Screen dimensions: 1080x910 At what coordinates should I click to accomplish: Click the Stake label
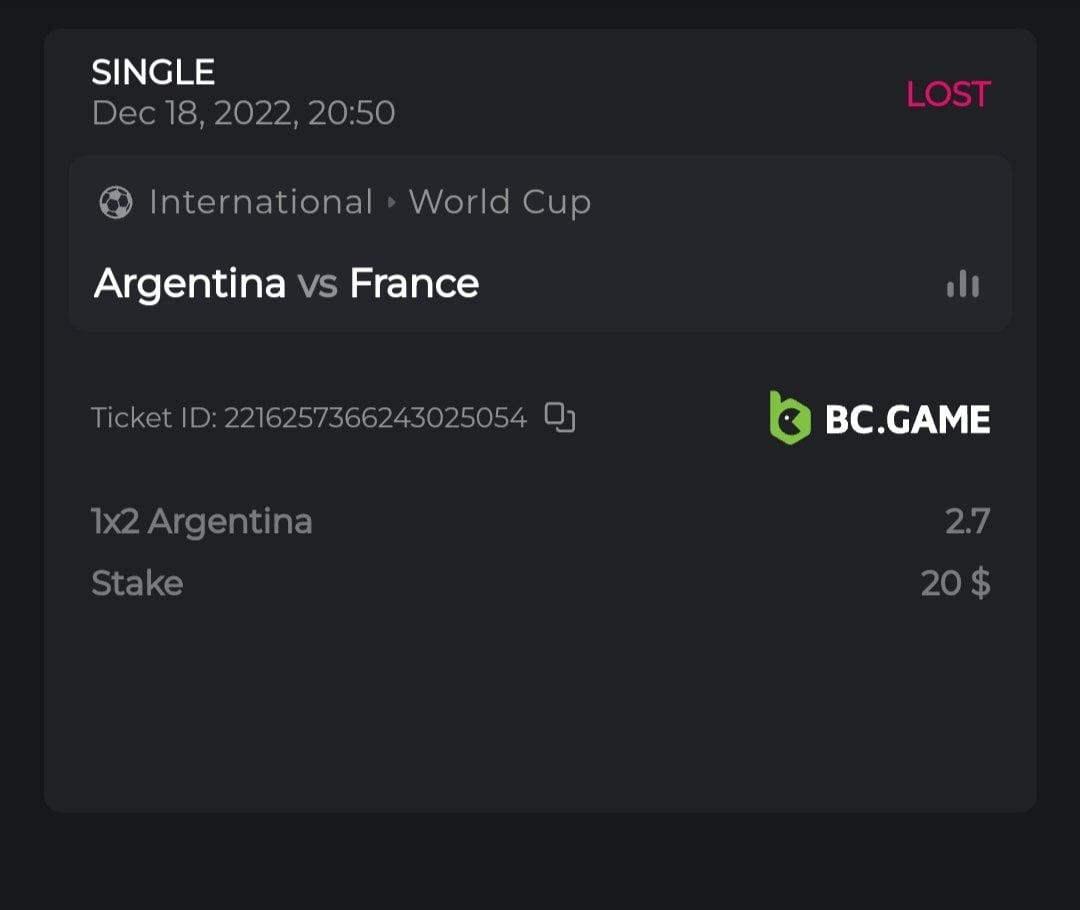137,583
